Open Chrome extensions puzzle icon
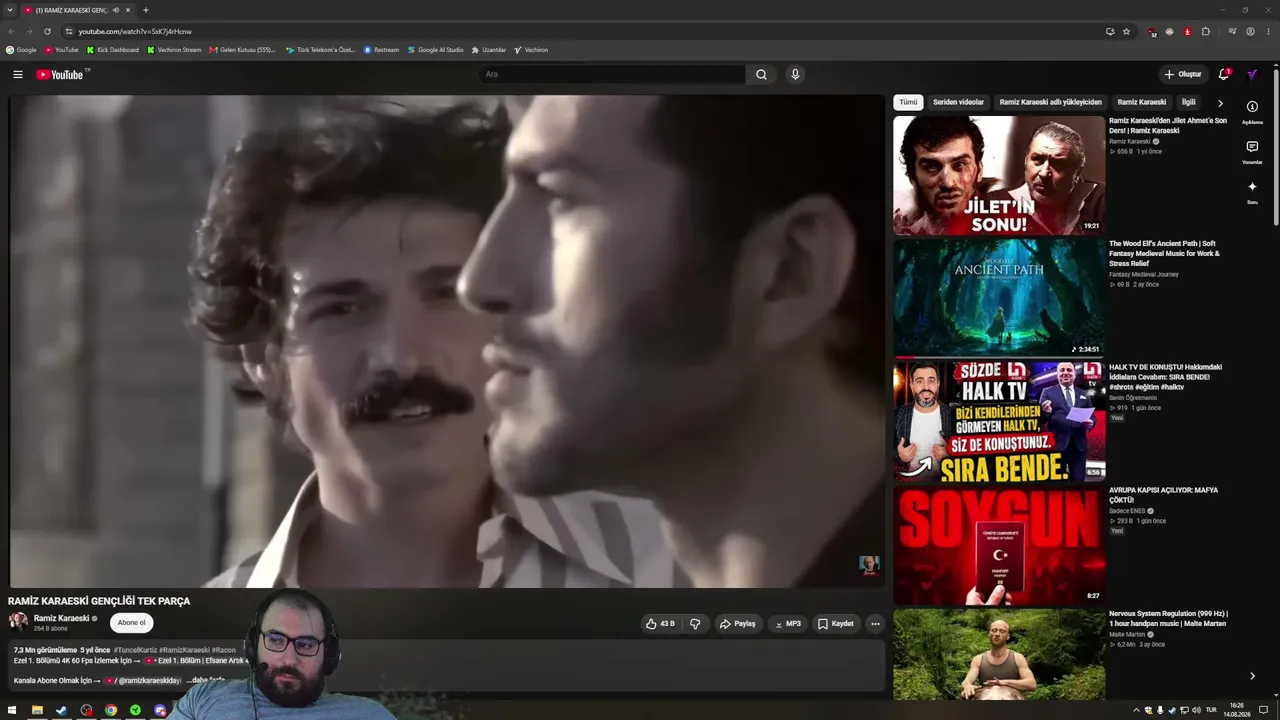1280x720 pixels. click(x=1205, y=31)
